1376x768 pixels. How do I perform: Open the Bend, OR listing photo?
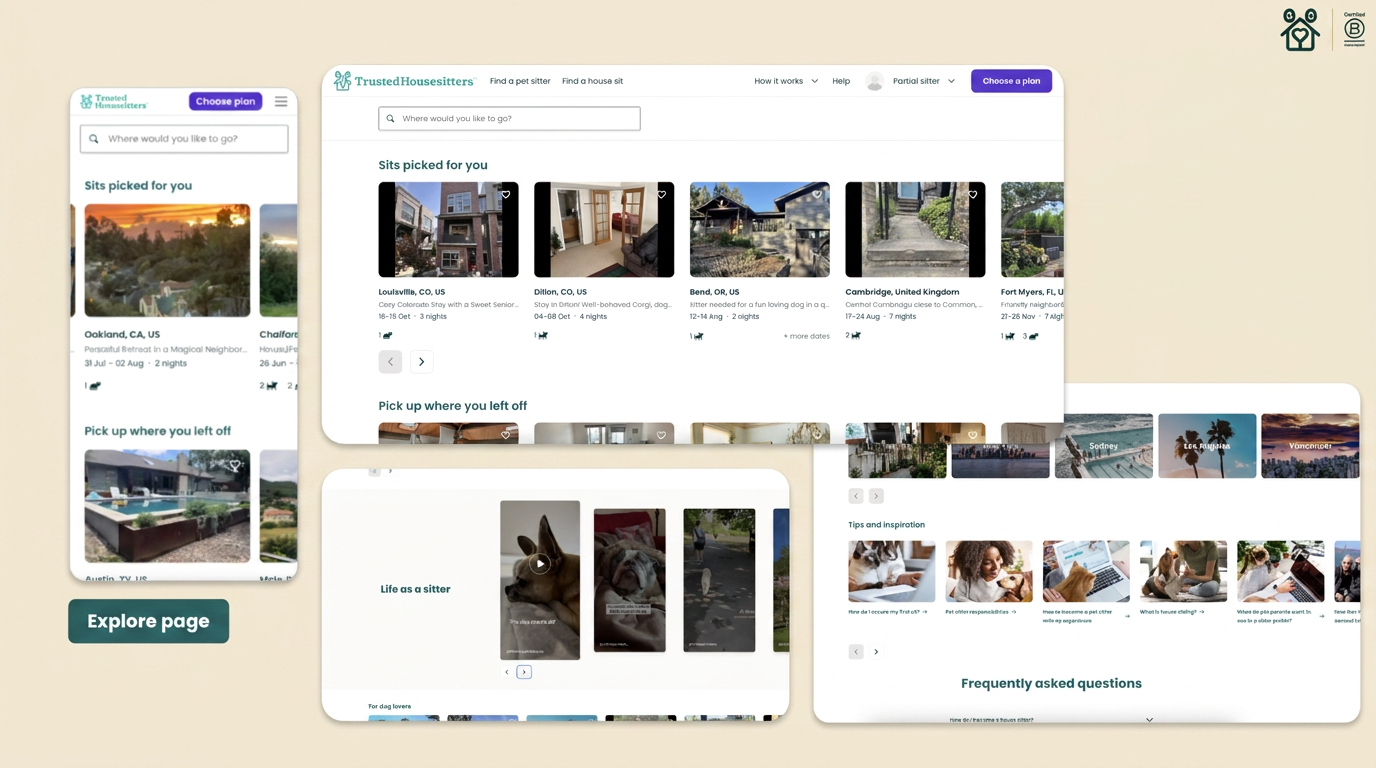pyautogui.click(x=760, y=230)
